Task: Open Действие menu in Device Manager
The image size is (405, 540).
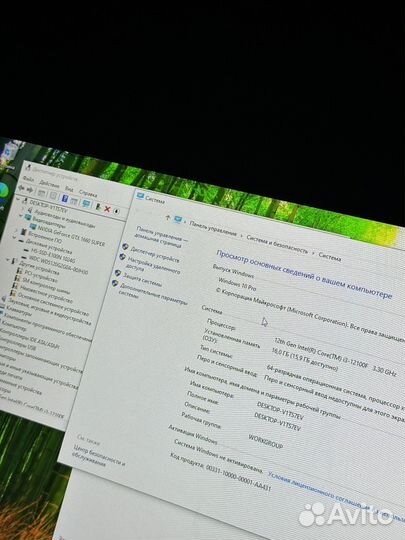Action: pyautogui.click(x=49, y=184)
